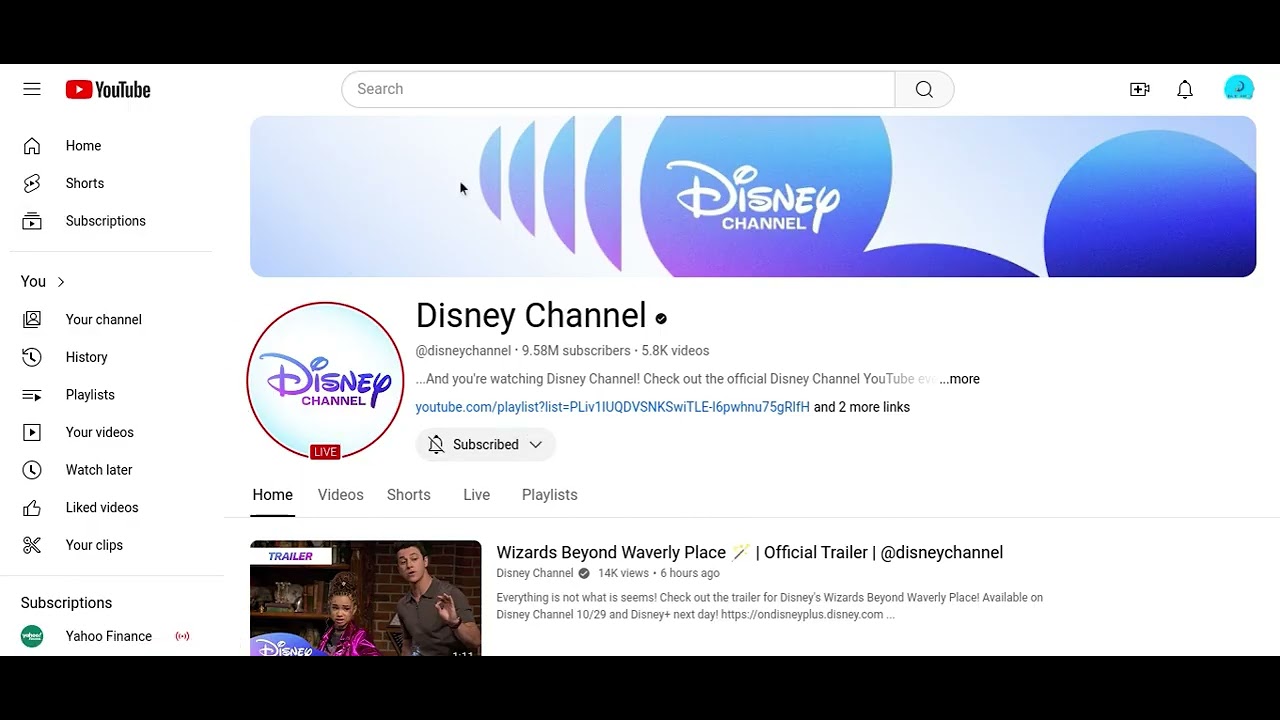Click the @disneychannel handle text
The width and height of the screenshot is (1280, 720).
(463, 351)
